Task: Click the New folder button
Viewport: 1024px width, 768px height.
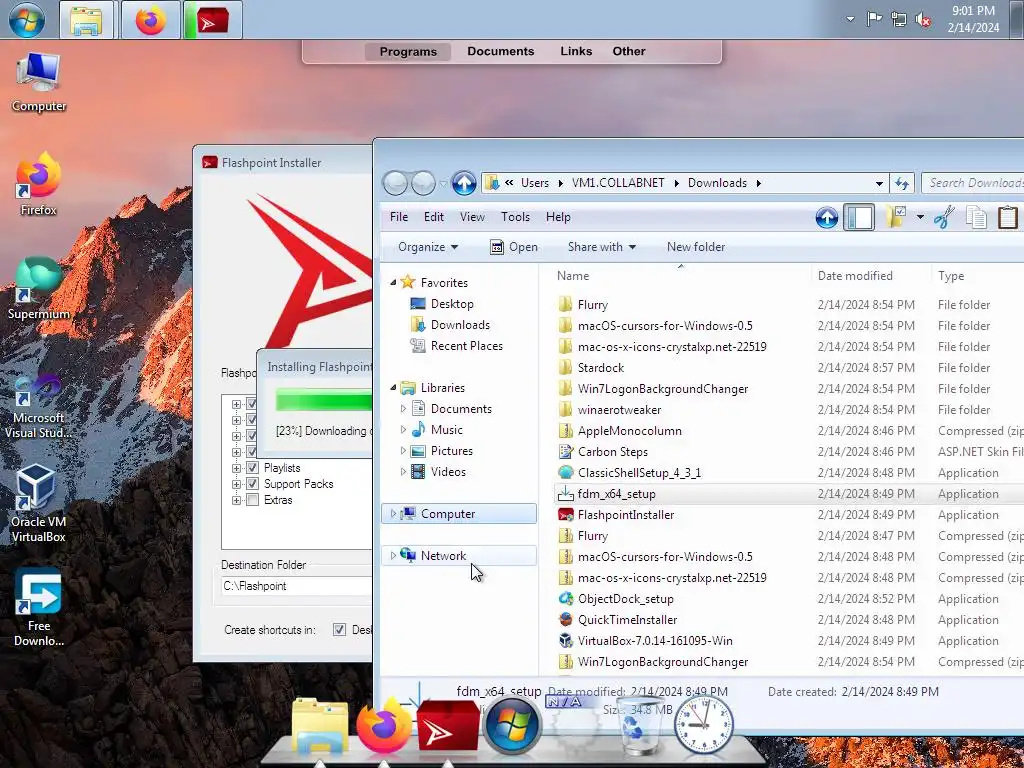Action: (x=696, y=248)
